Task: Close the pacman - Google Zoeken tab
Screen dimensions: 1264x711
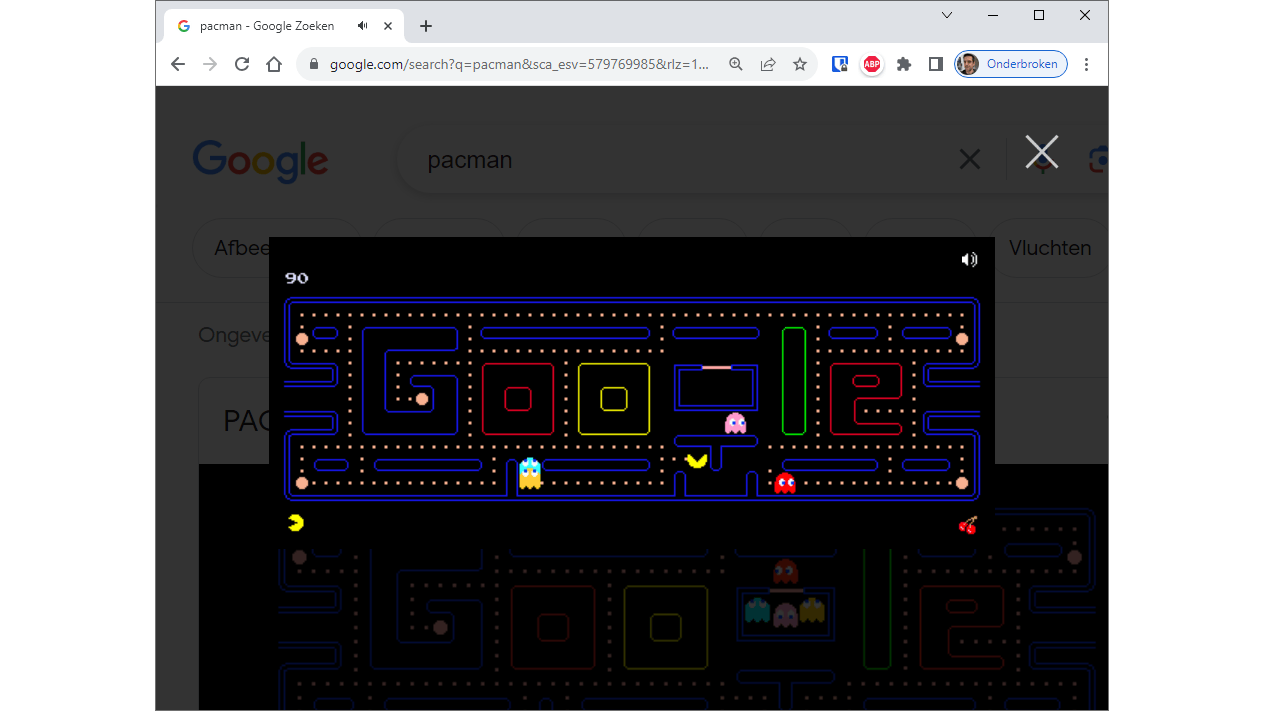Action: coord(388,26)
